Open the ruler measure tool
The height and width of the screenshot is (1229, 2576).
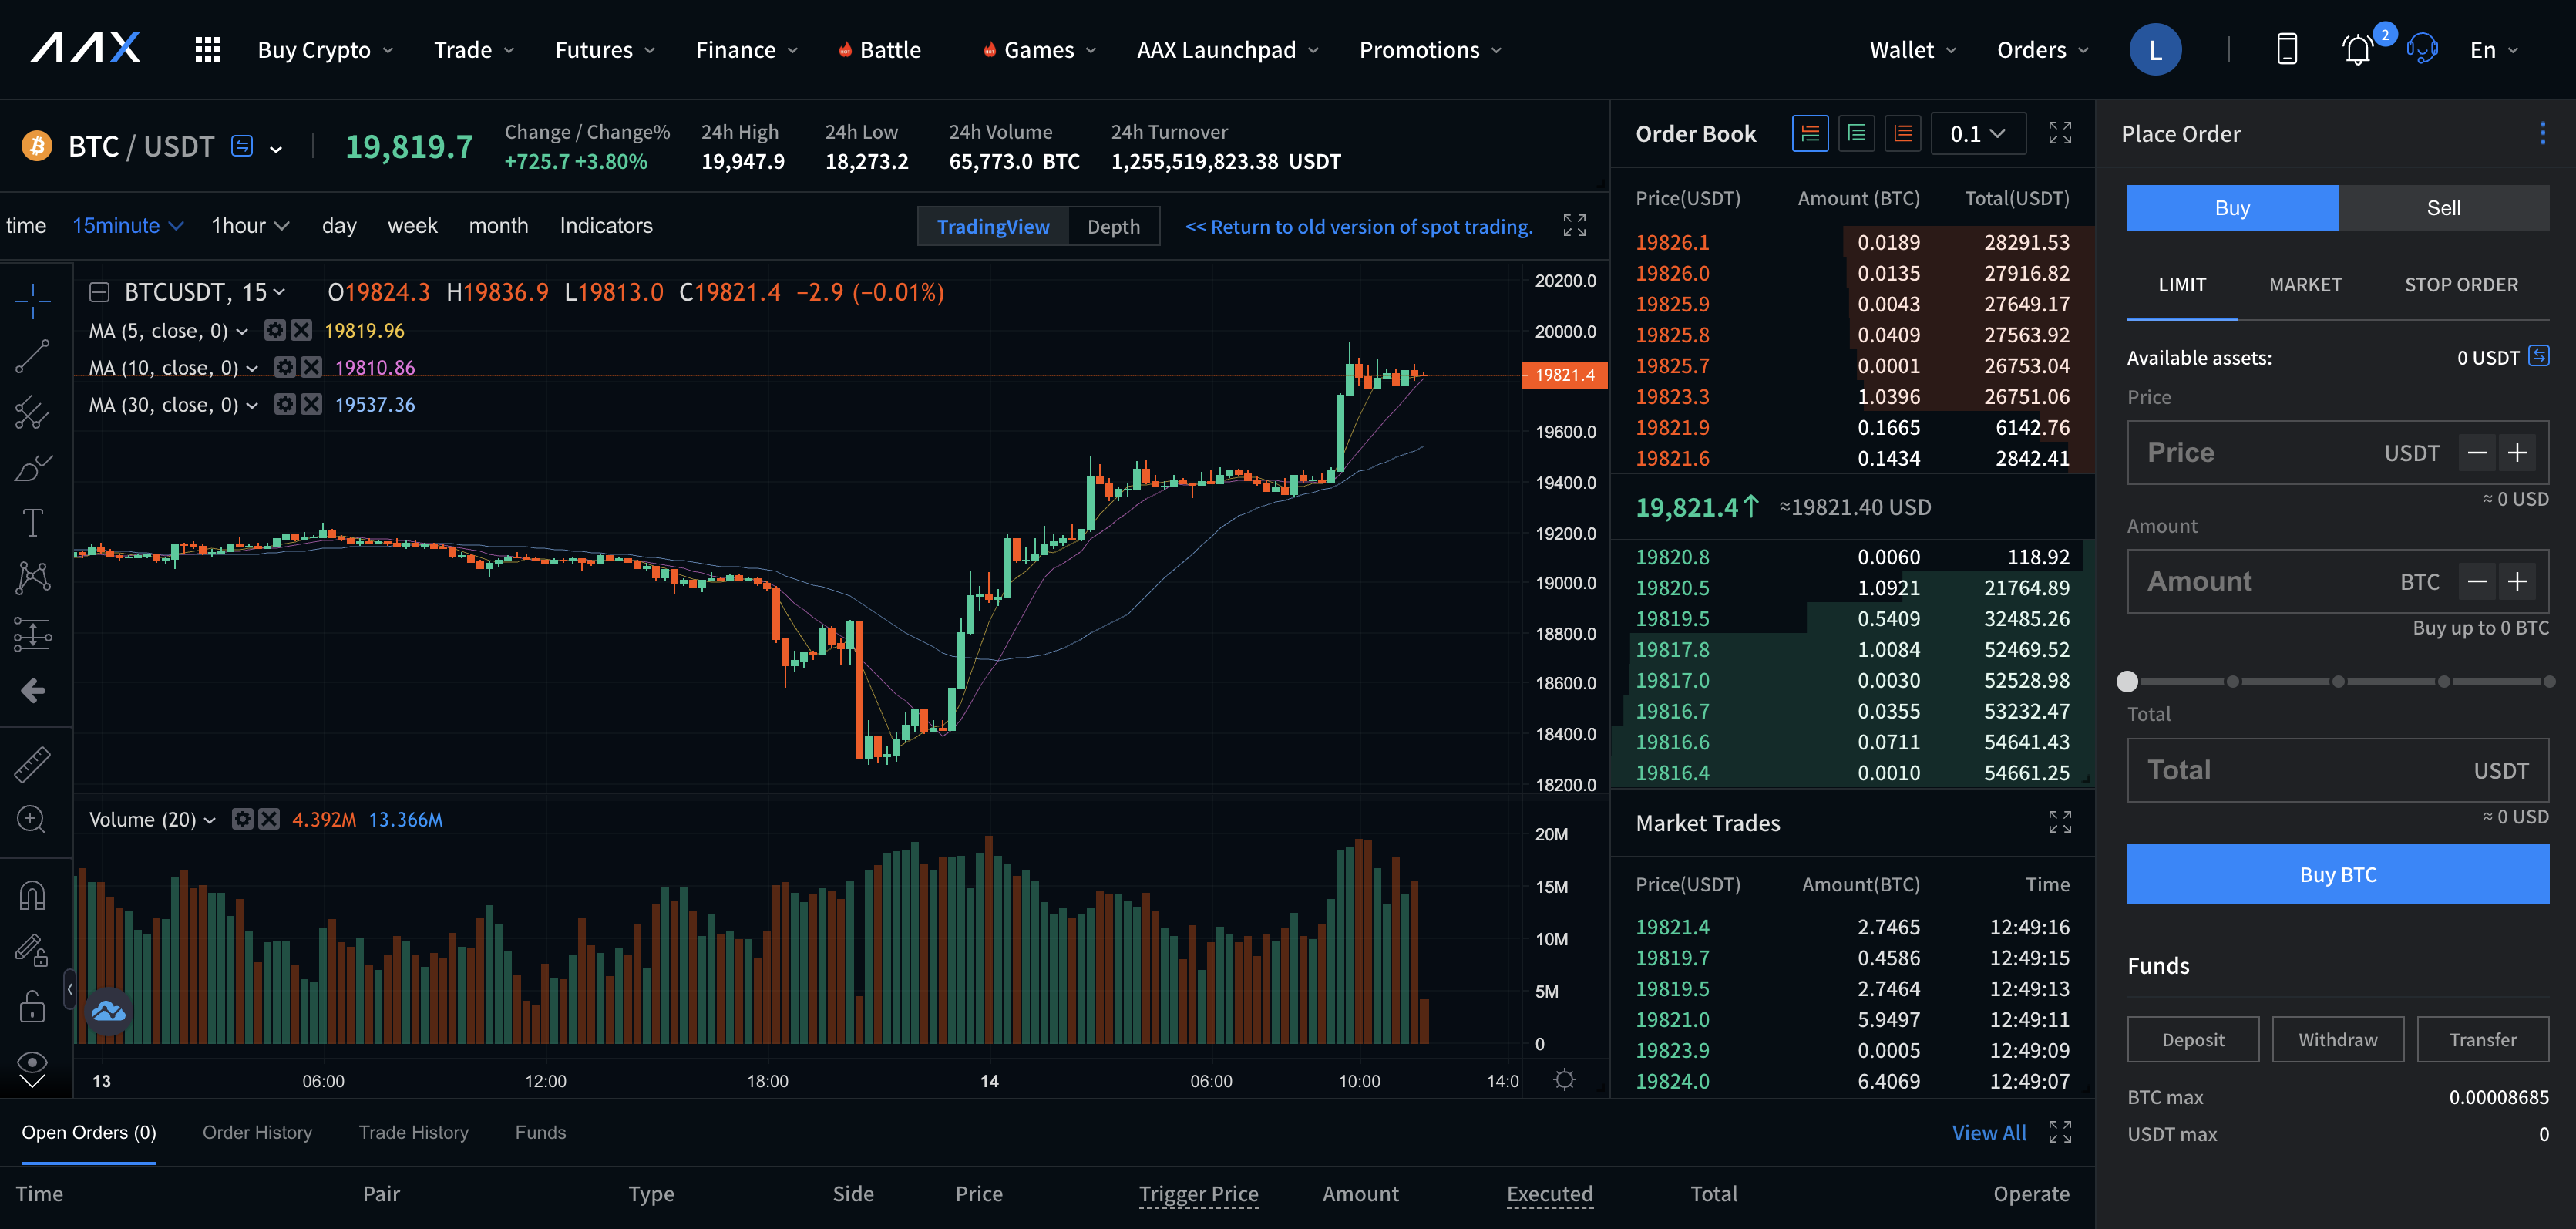tap(32, 764)
